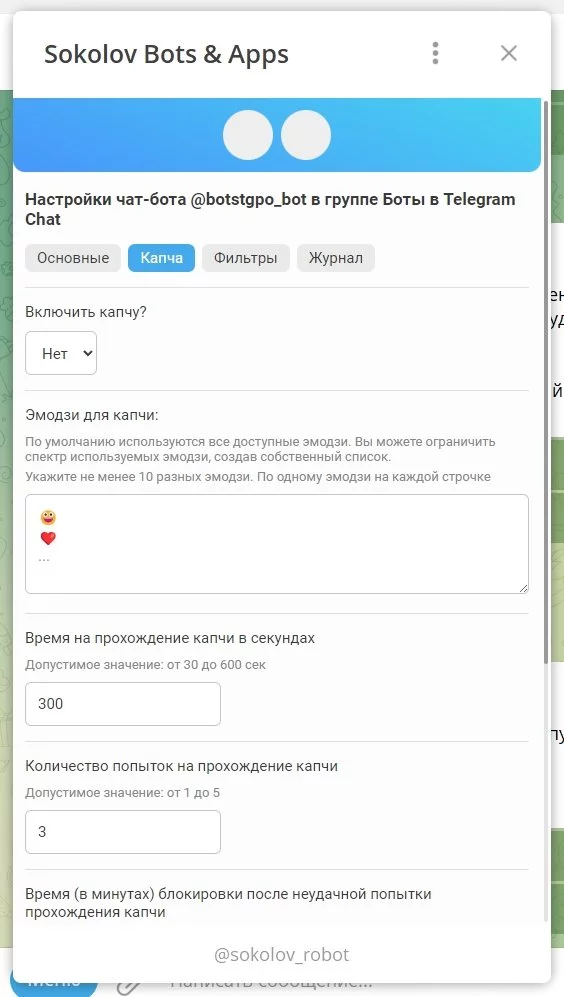Focus the emoji list textarea
The height and width of the screenshot is (997, 564).
point(277,544)
